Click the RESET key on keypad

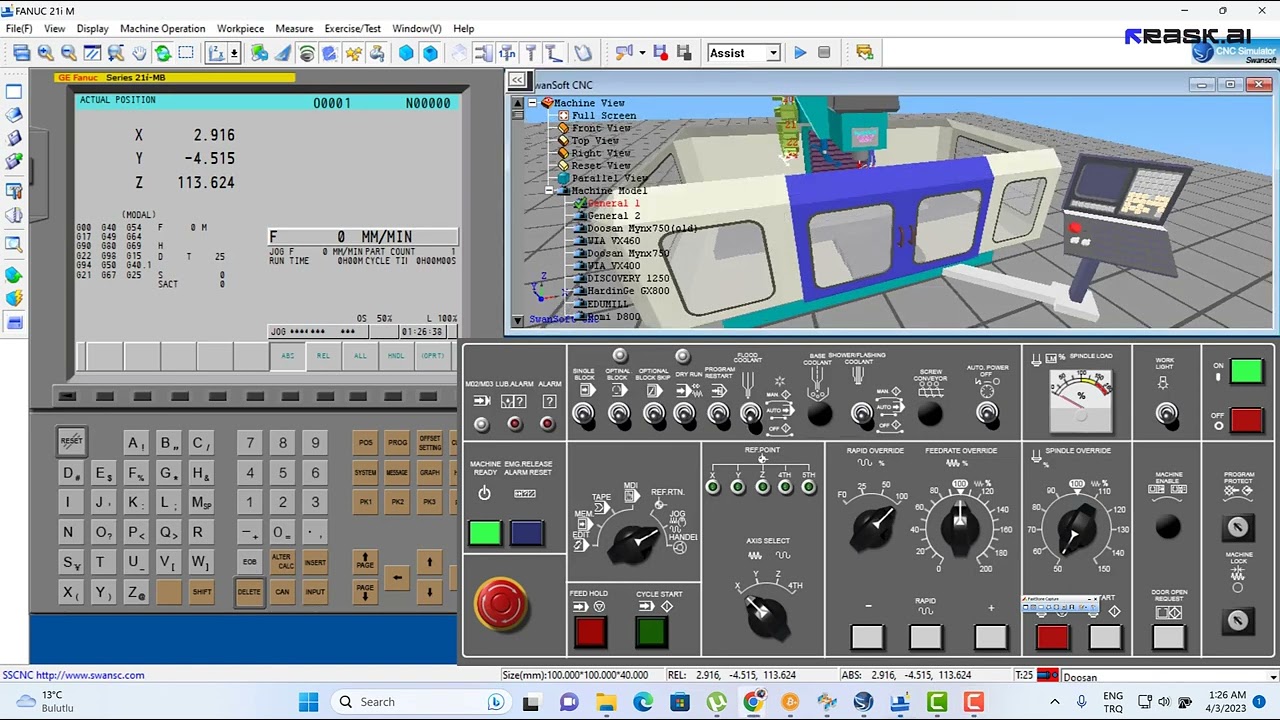point(71,441)
